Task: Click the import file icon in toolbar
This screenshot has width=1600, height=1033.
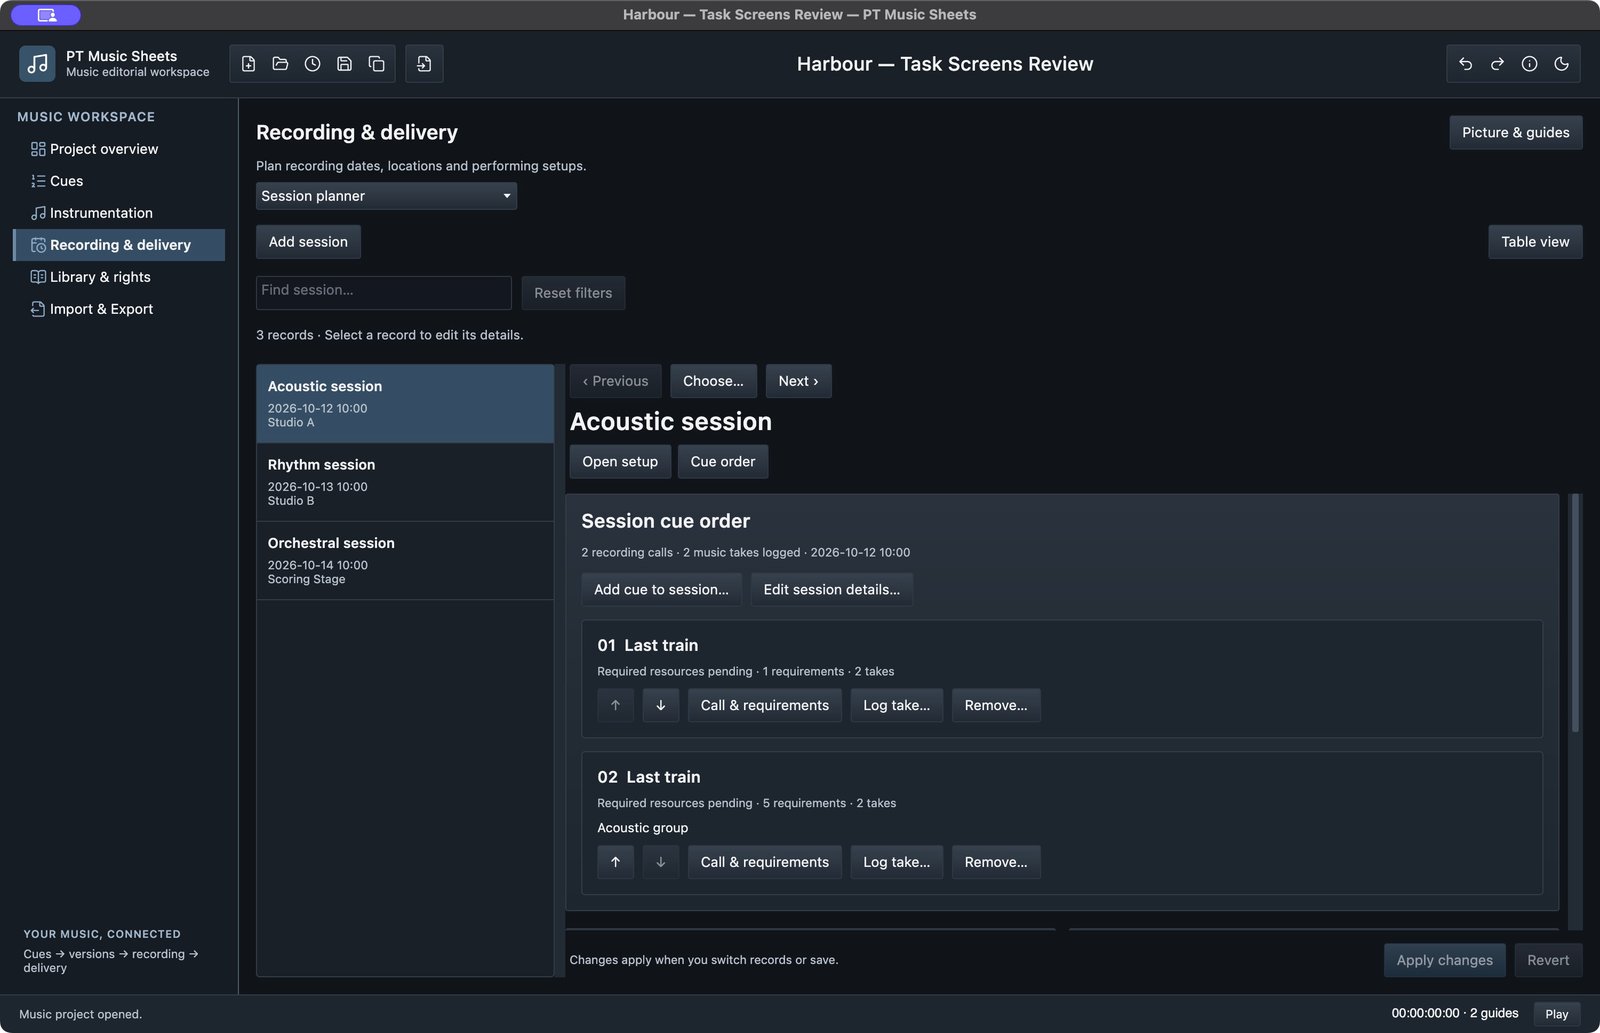Action: tap(424, 64)
